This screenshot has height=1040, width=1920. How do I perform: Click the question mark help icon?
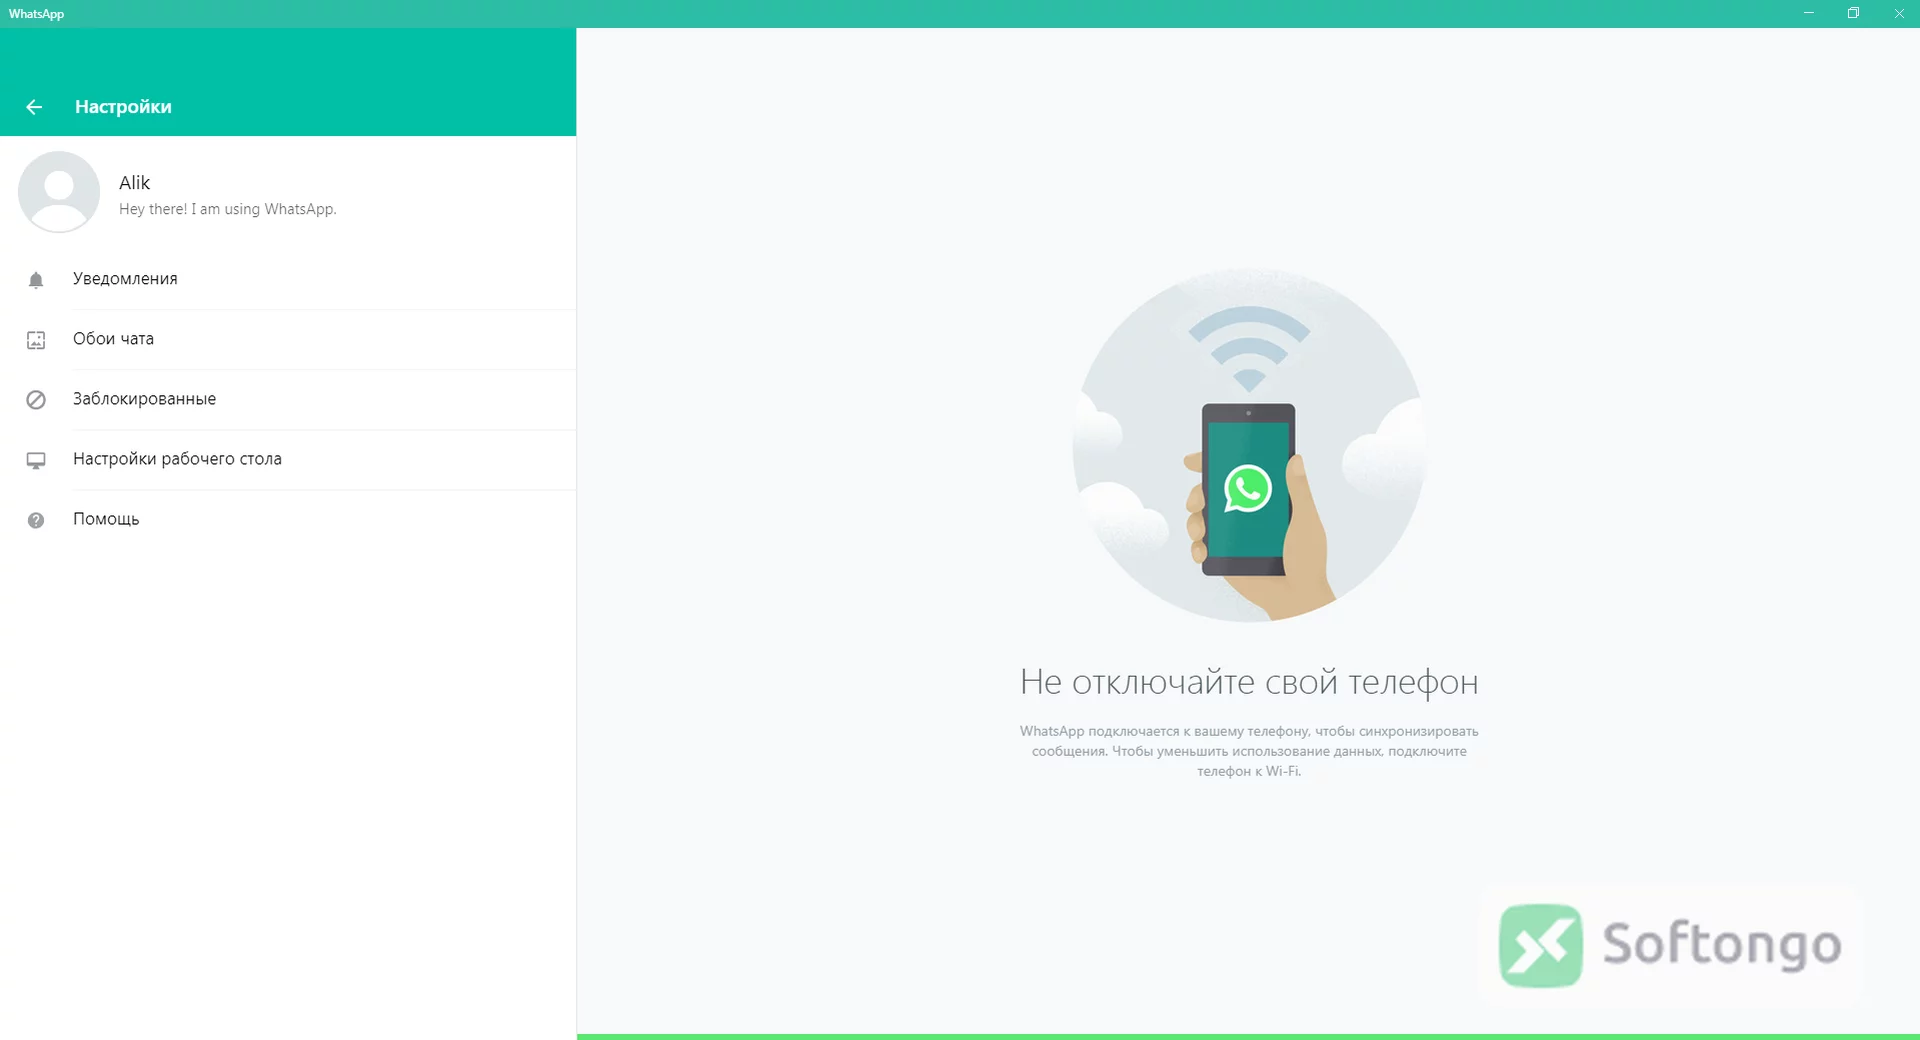(x=36, y=520)
